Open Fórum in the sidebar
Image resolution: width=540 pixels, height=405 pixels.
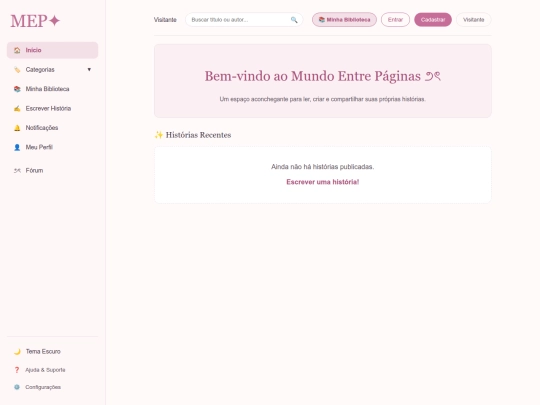52,170
